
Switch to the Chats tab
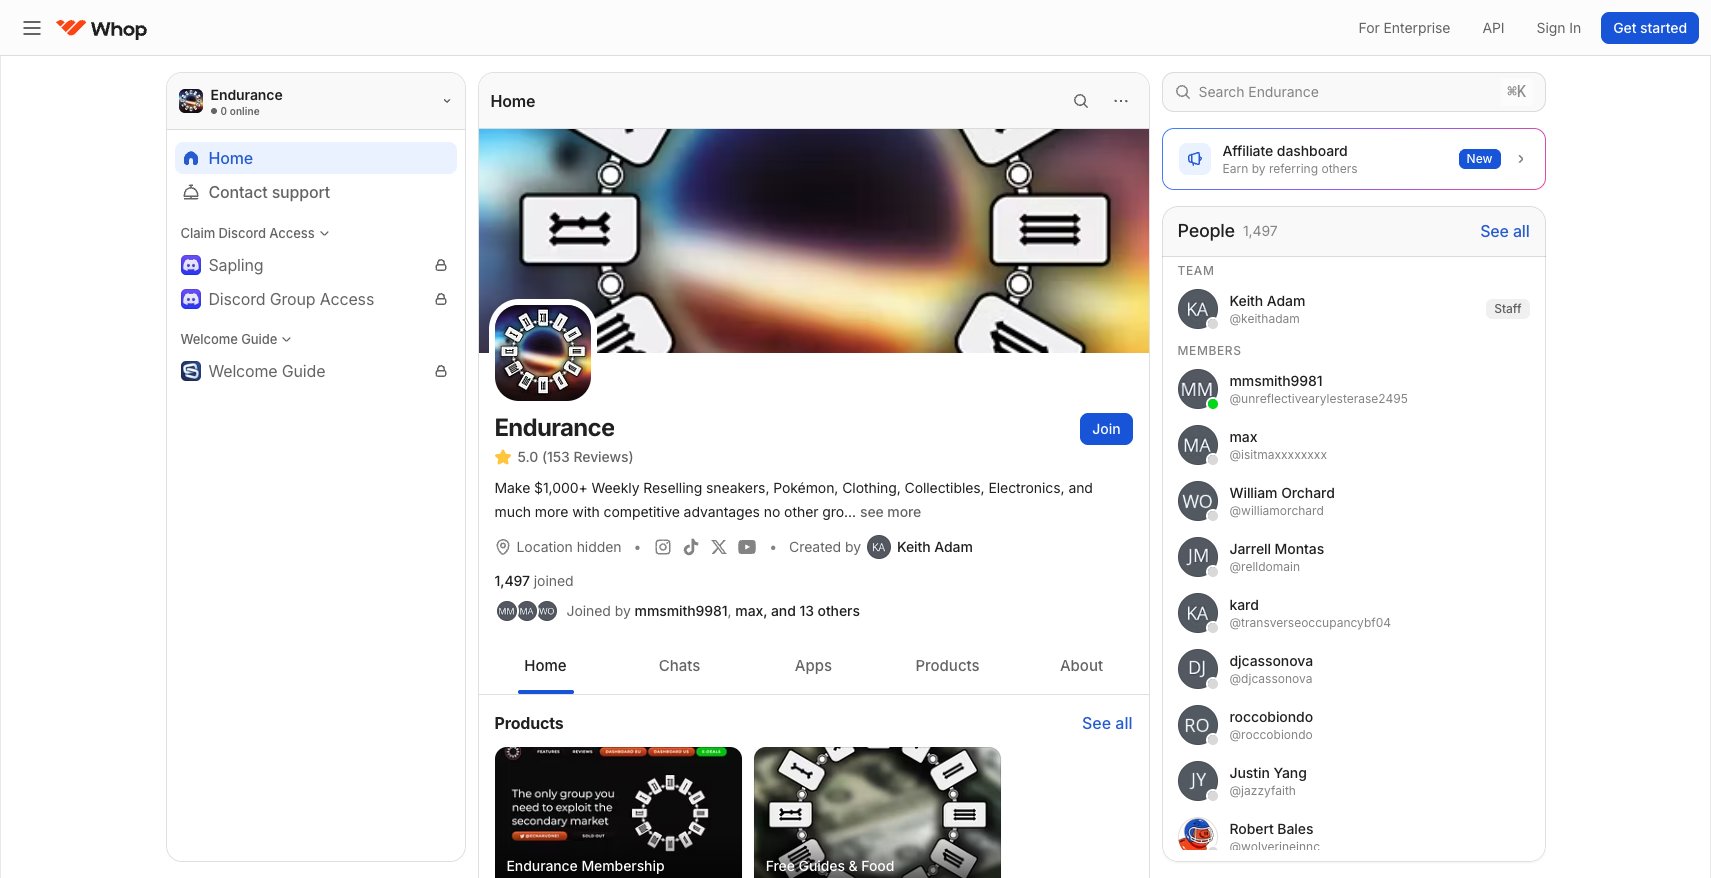[679, 666]
